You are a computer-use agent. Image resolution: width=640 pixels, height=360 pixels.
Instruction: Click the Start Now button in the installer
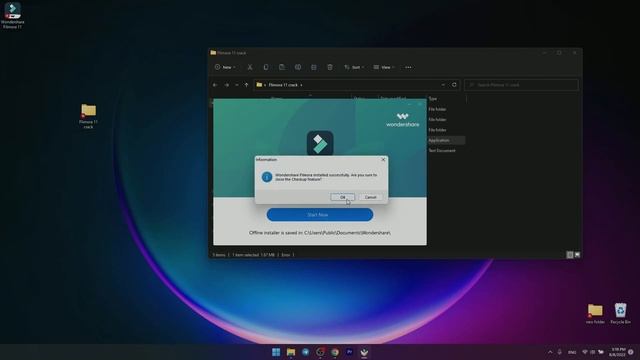click(320, 215)
